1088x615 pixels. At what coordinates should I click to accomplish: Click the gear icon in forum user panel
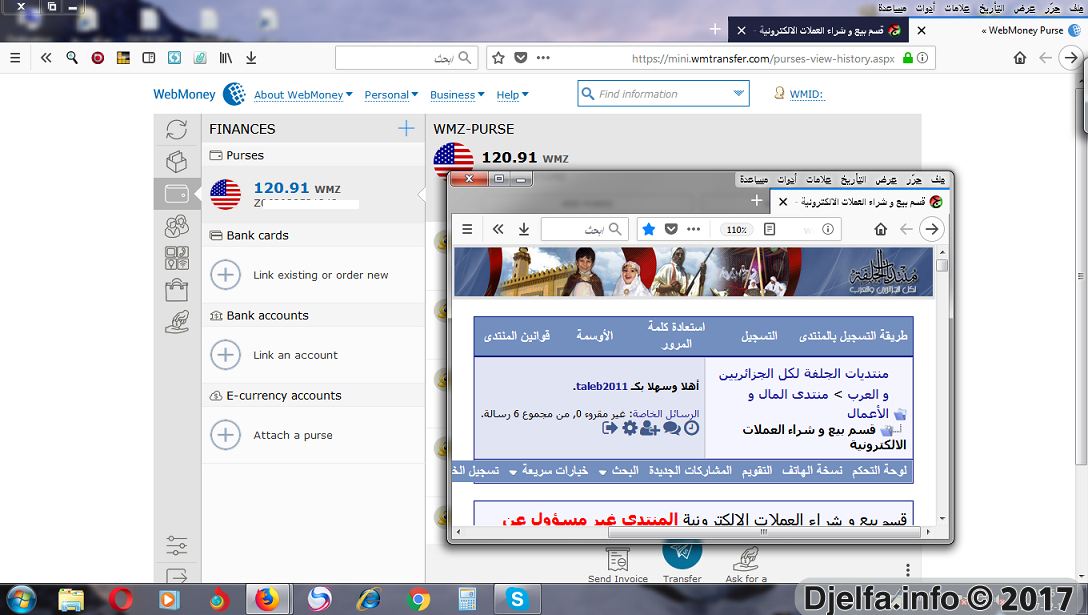coord(629,428)
